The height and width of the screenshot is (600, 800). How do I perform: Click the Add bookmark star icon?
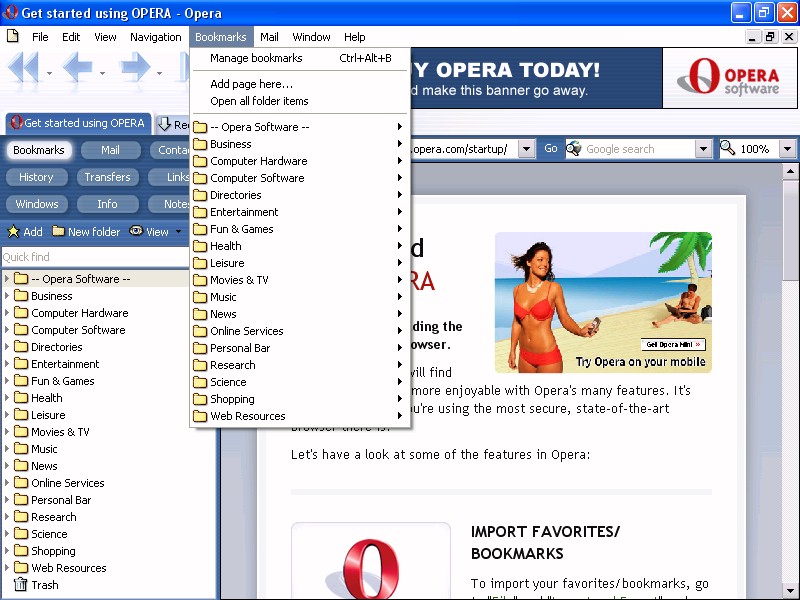(x=13, y=232)
